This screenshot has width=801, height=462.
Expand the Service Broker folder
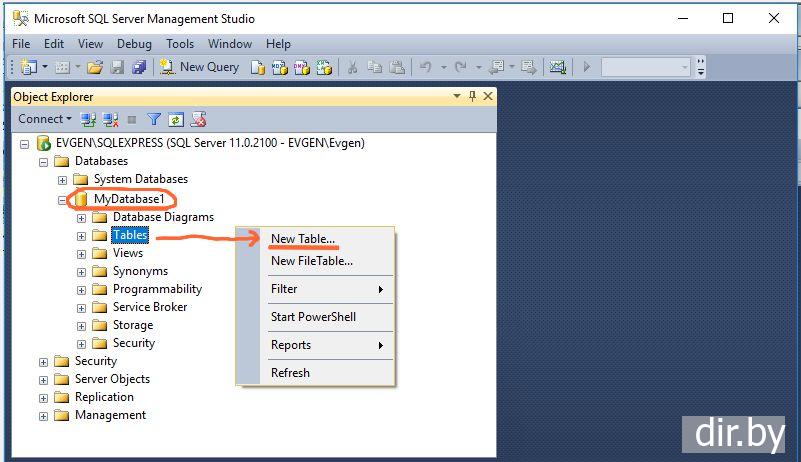coord(81,309)
